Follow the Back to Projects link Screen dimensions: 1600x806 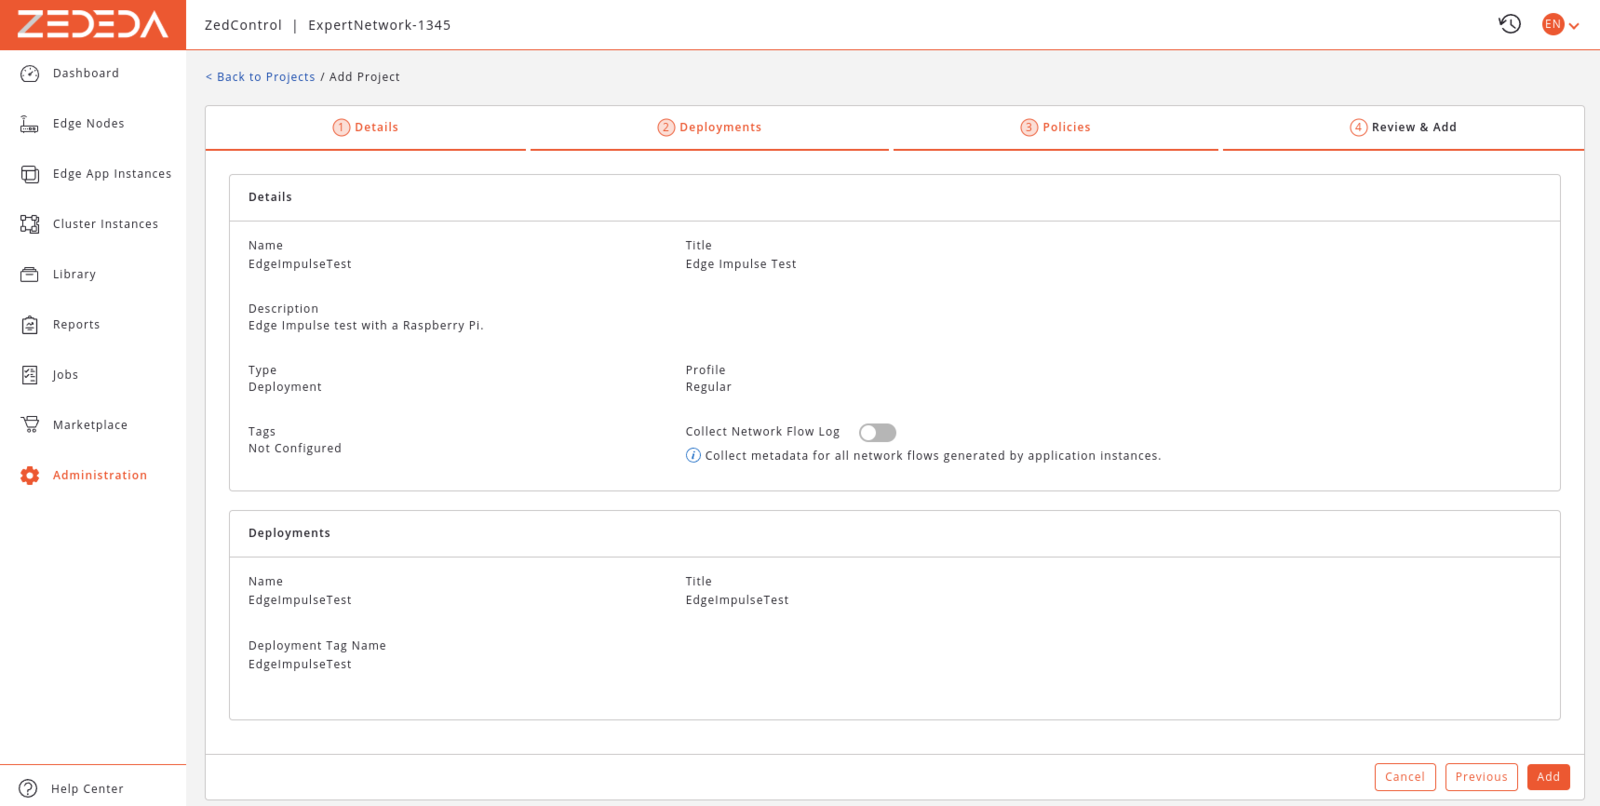[x=260, y=77]
